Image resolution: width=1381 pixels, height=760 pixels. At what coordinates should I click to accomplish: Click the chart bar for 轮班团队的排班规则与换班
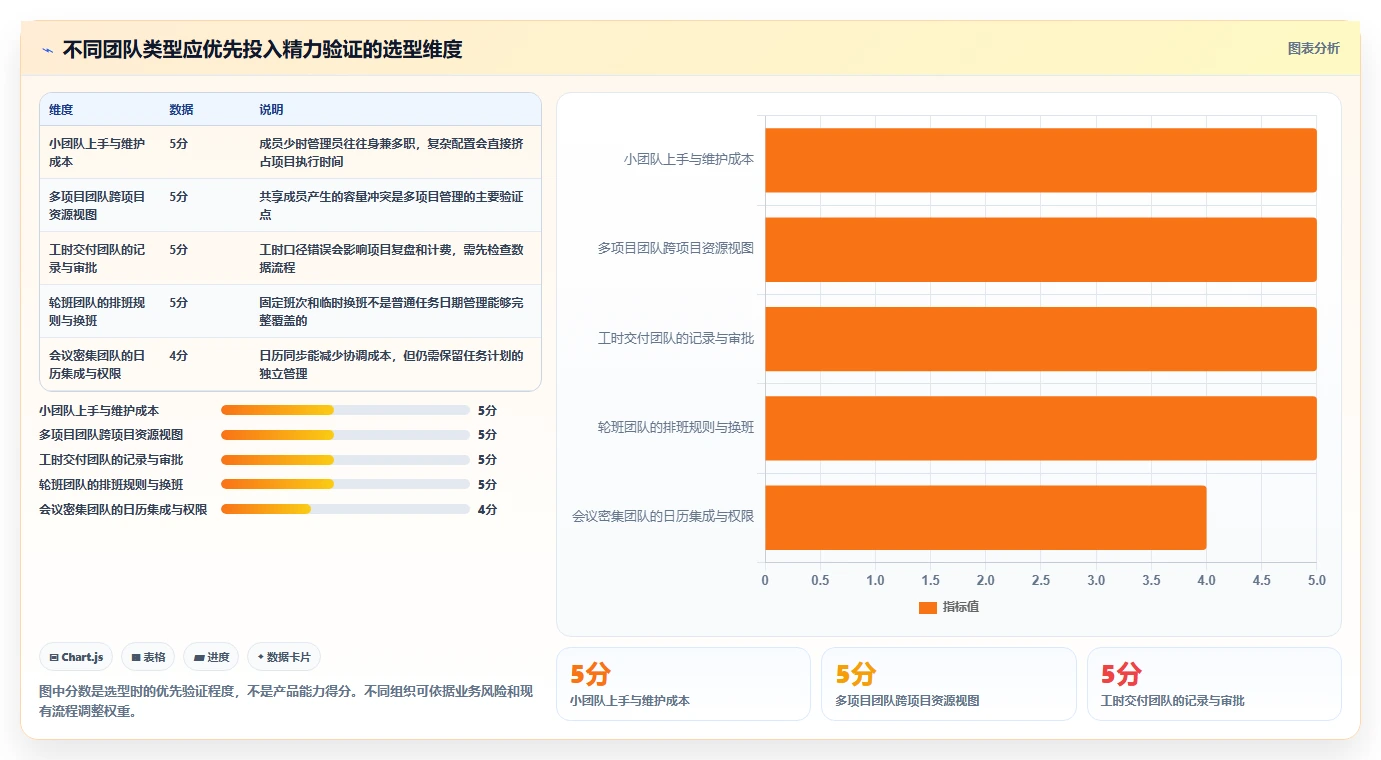click(x=1041, y=428)
